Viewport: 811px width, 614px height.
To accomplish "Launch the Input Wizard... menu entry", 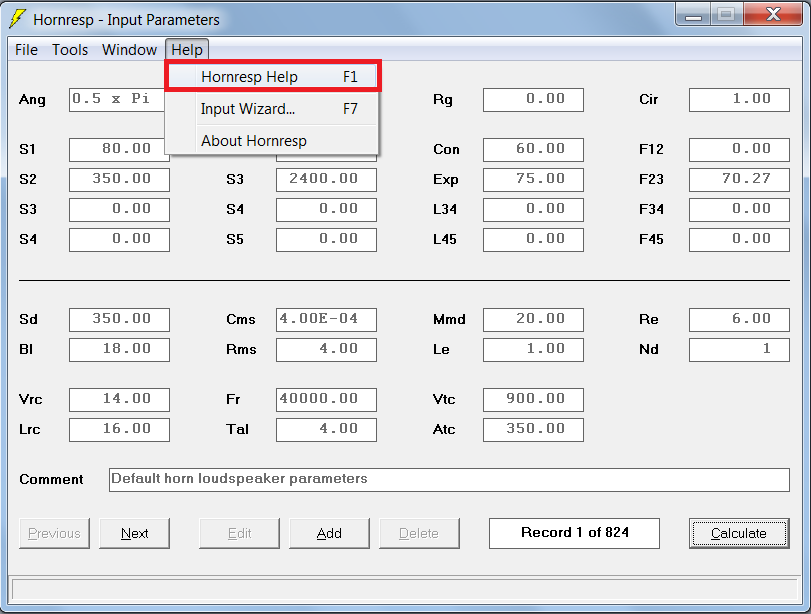I will tap(273, 109).
